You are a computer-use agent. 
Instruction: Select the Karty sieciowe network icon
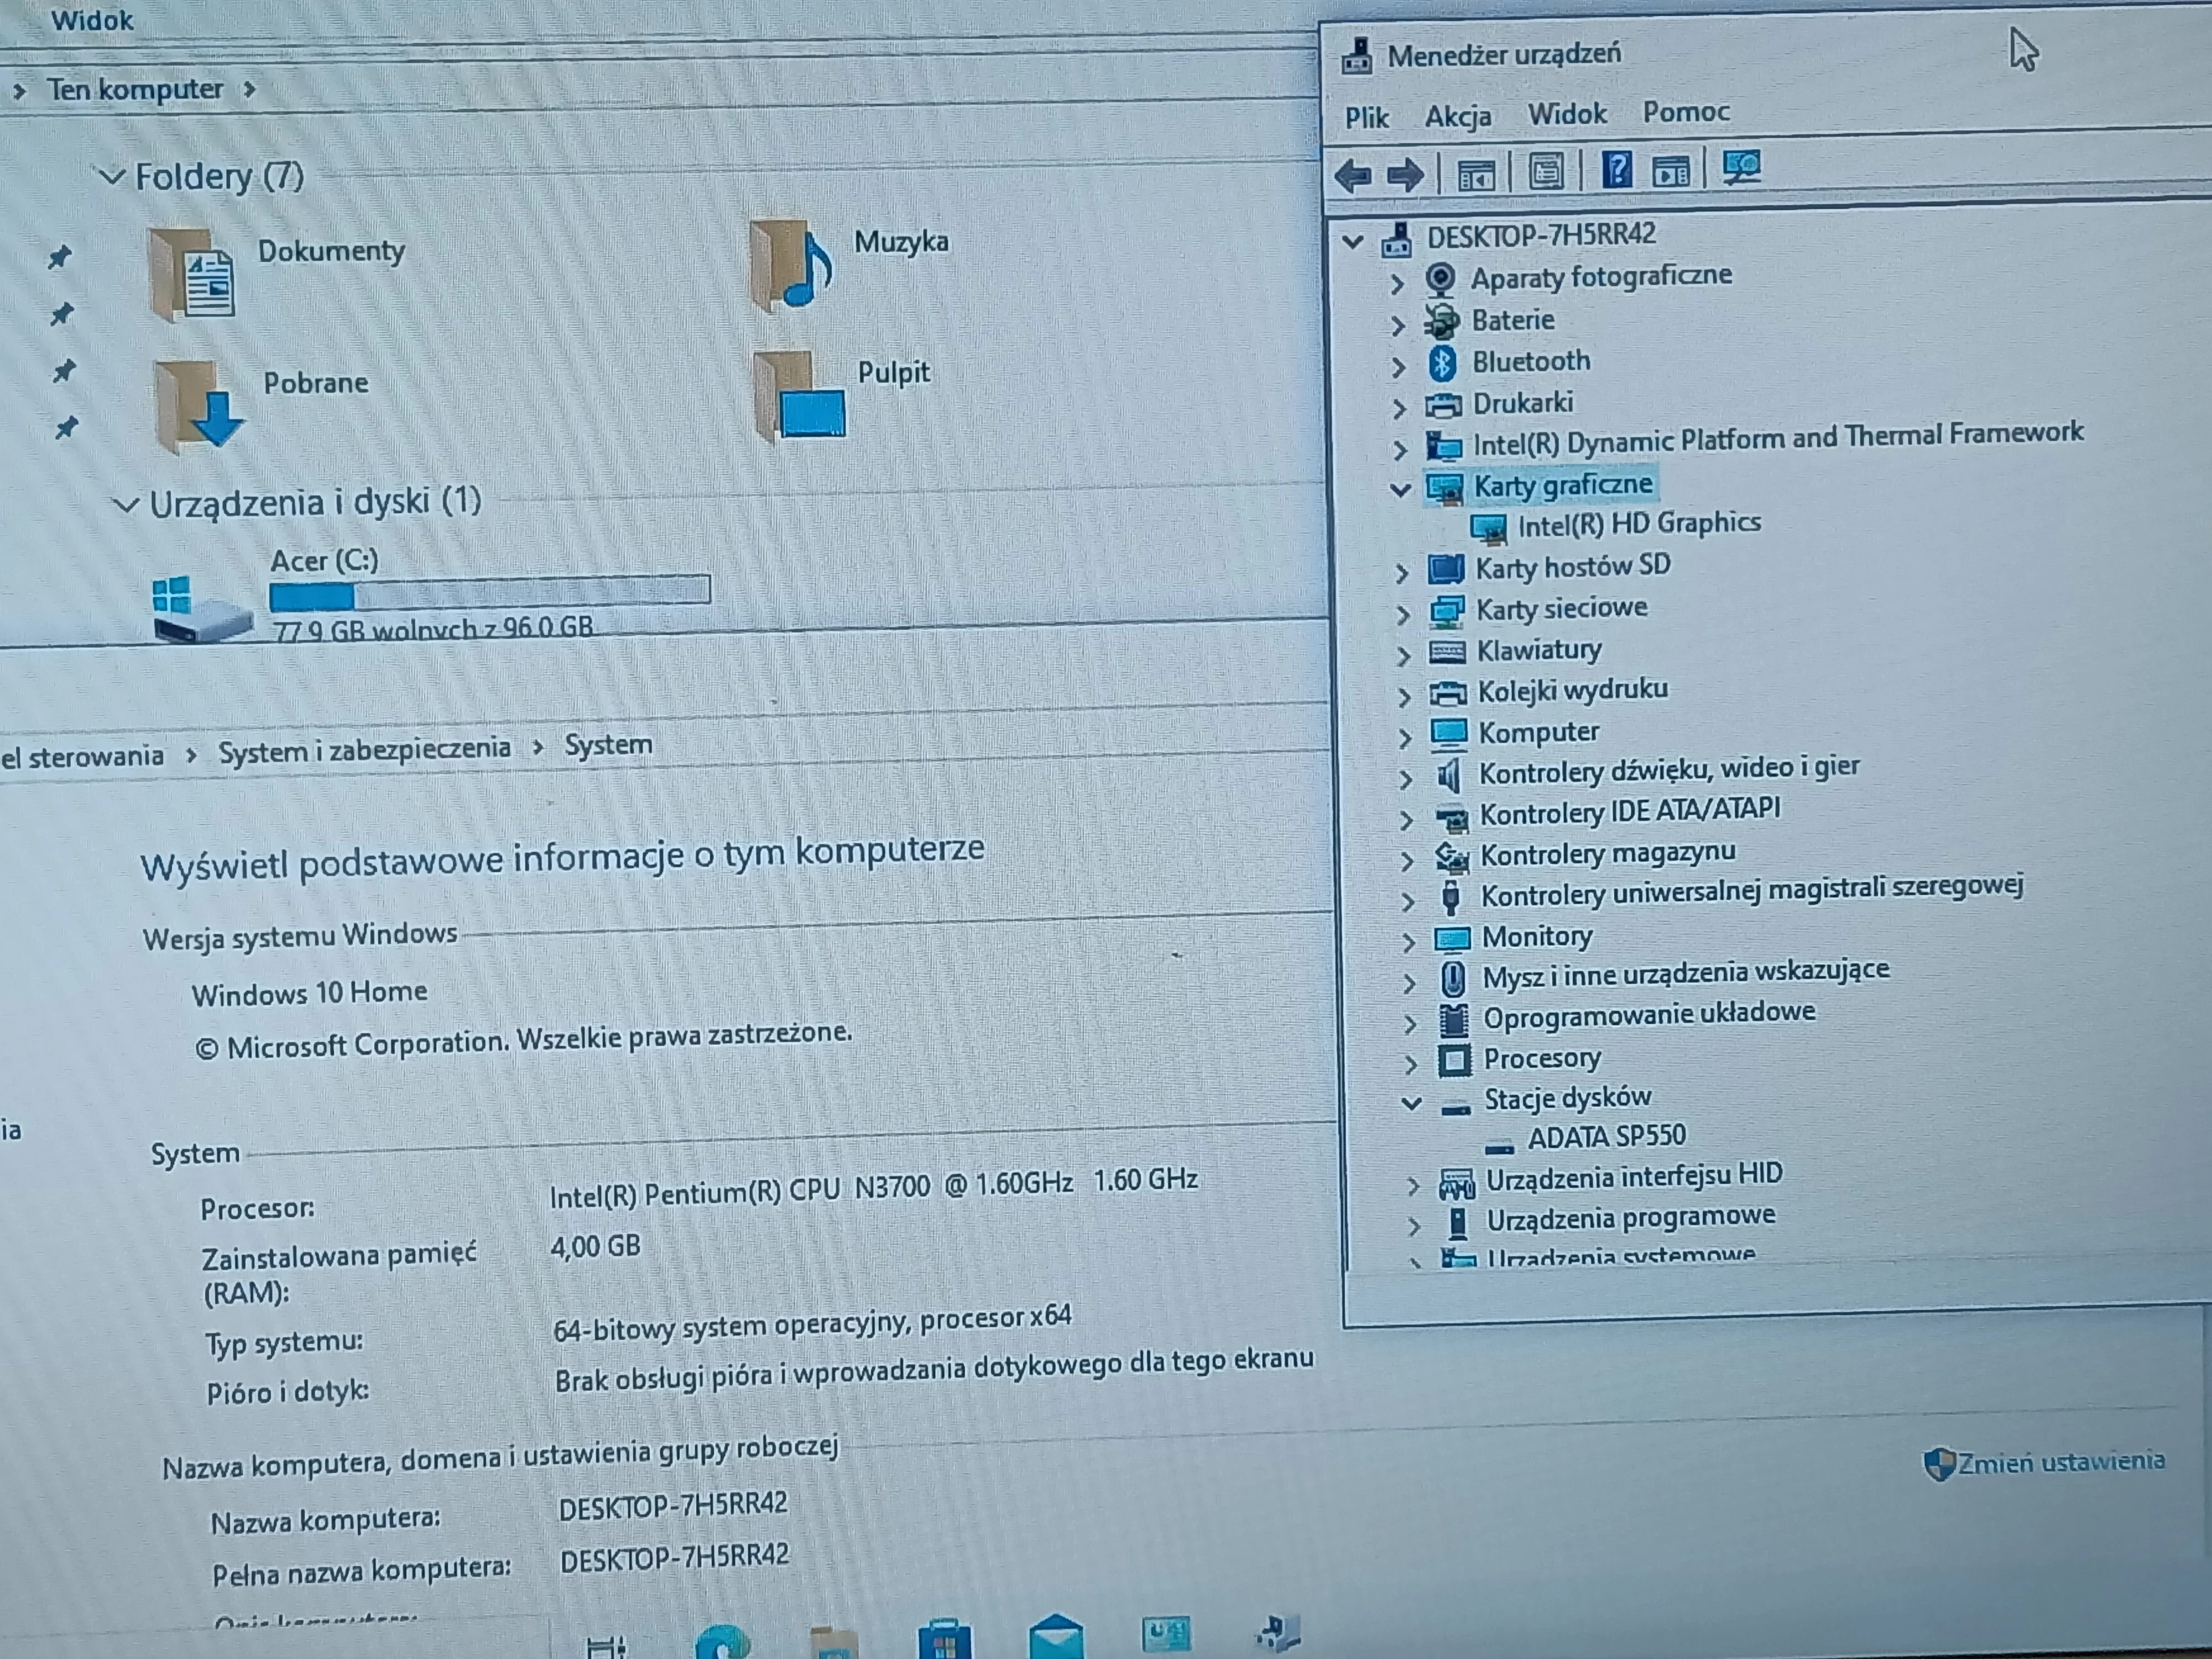click(1446, 611)
